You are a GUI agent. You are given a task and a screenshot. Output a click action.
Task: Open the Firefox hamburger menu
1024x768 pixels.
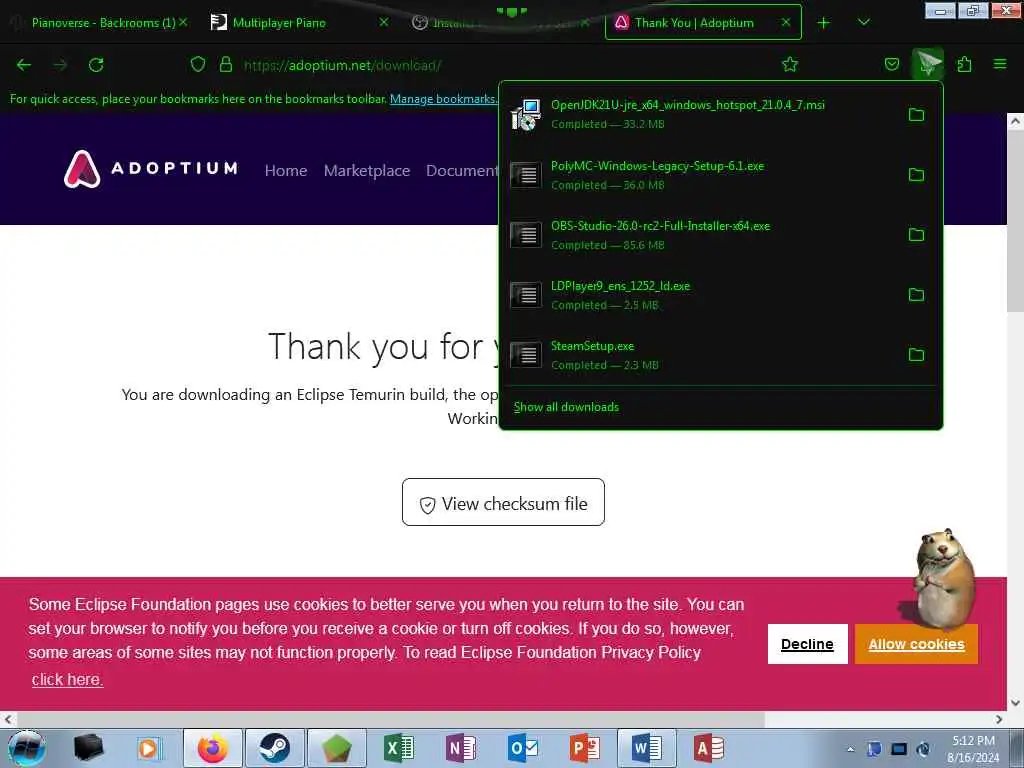click(x=1000, y=64)
